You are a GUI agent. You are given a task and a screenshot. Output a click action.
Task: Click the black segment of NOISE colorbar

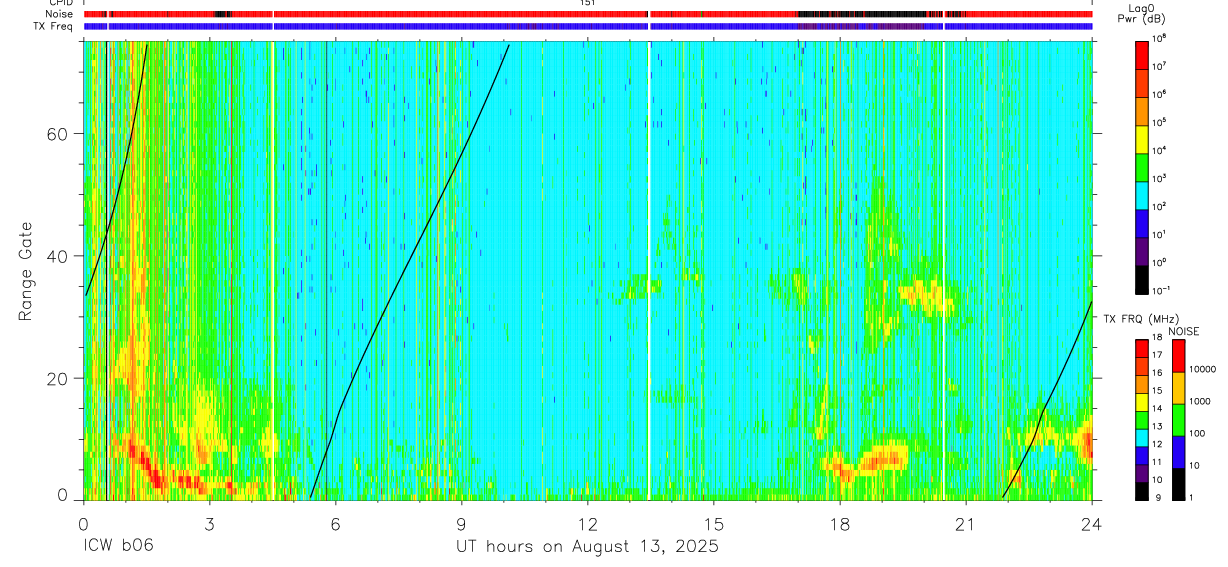point(1179,484)
